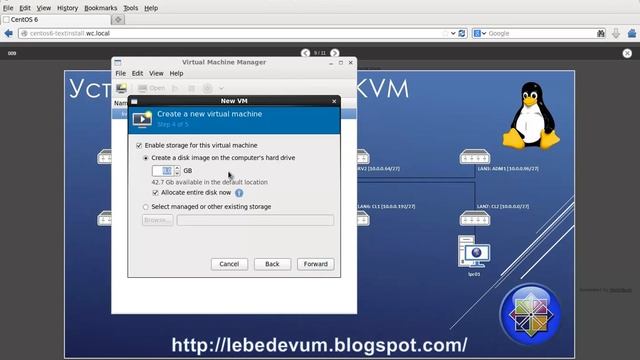Image resolution: width=640 pixels, height=360 pixels.
Task: Open the Help menu in Virtual Machine Manager
Action: tap(176, 73)
